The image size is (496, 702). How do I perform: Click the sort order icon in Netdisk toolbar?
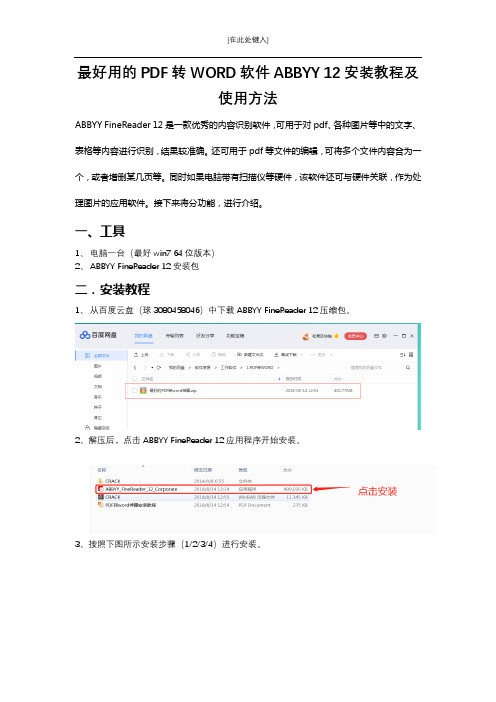402,355
